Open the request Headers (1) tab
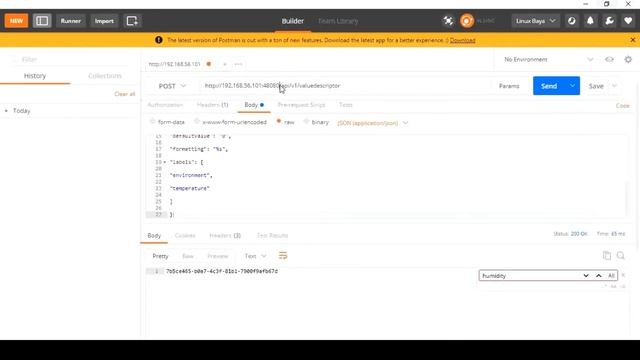The image size is (640, 360). point(212,105)
